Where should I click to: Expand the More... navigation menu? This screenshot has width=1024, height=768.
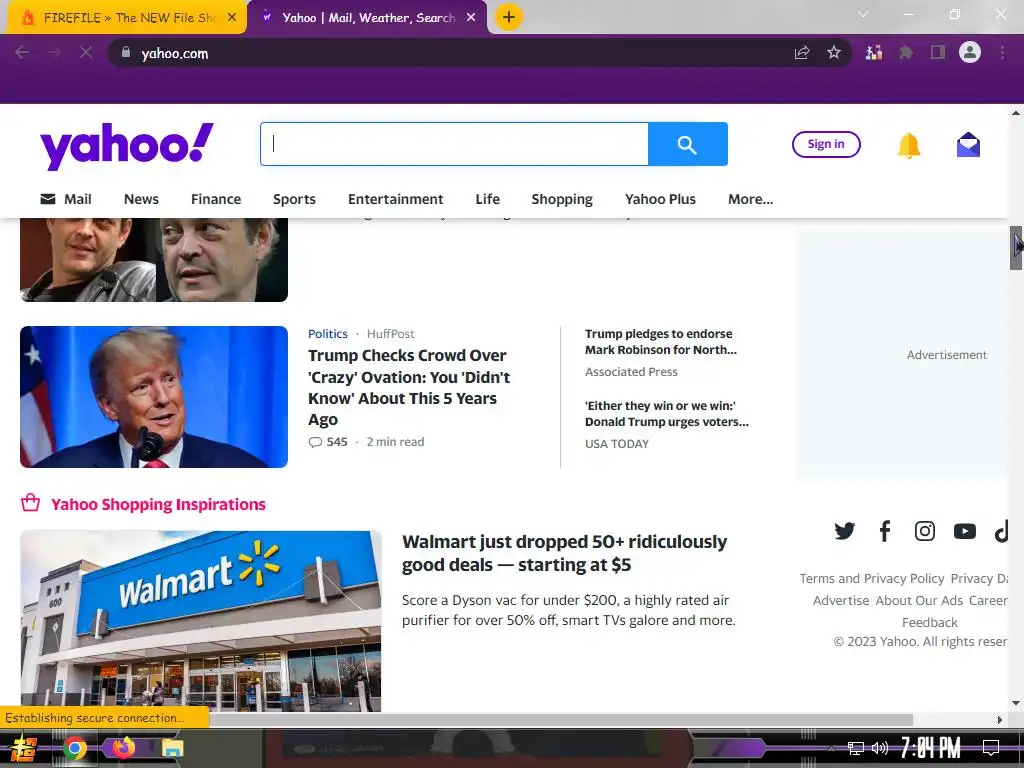(x=750, y=199)
